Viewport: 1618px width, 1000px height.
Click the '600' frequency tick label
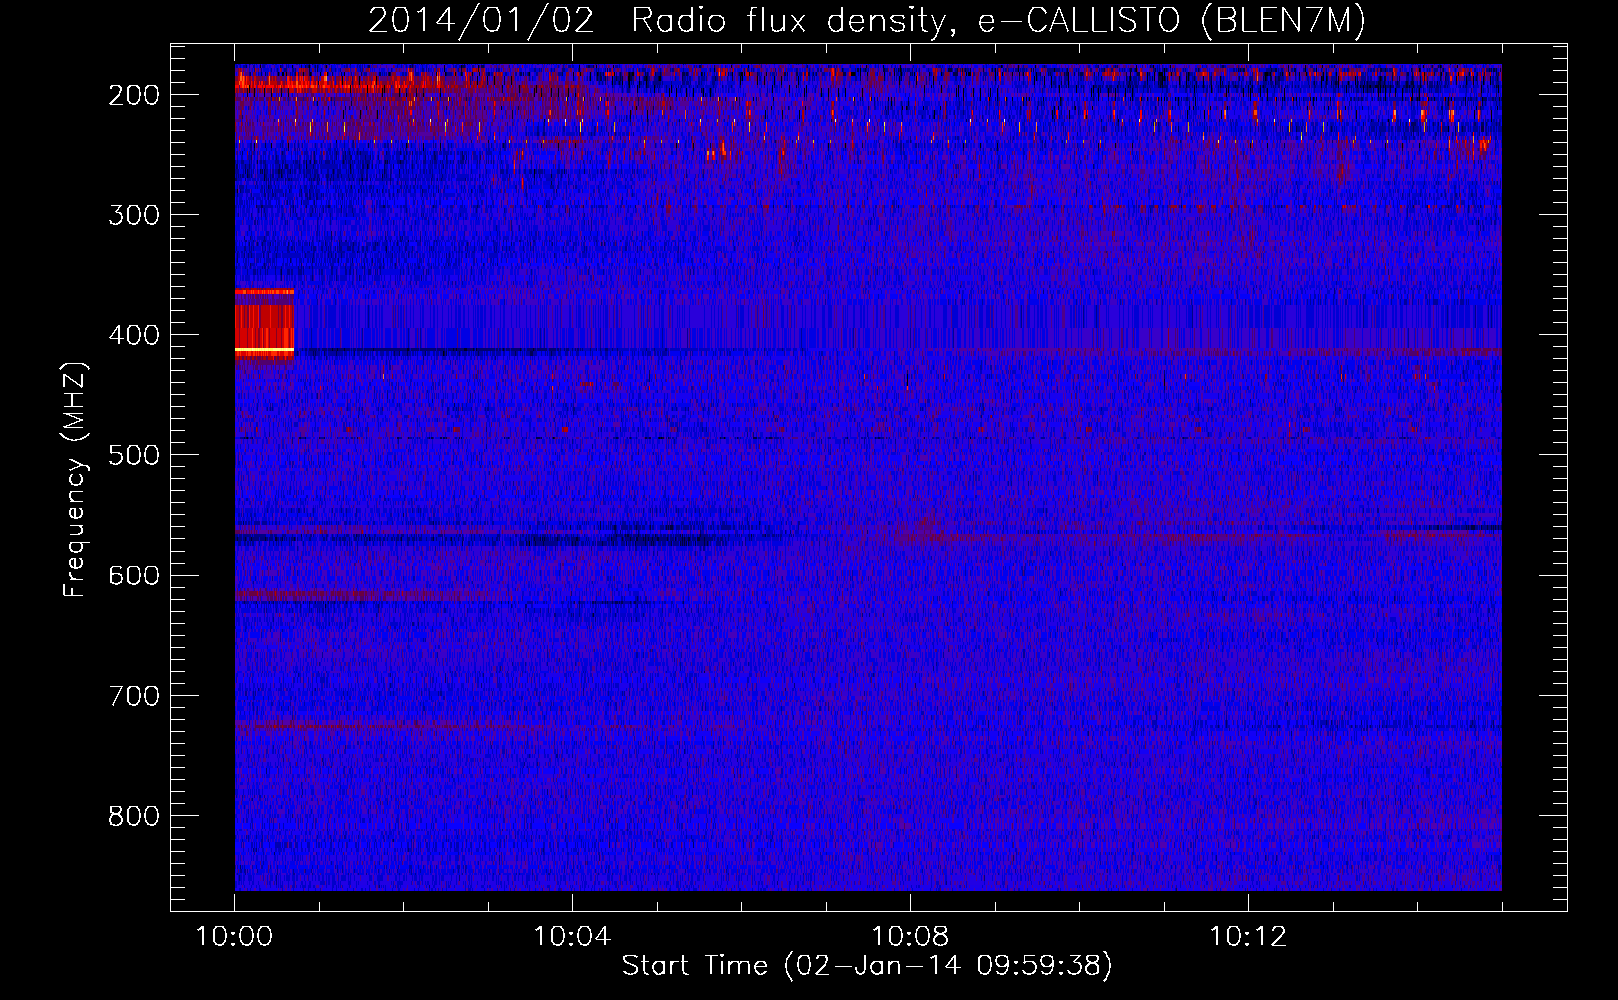(x=134, y=575)
